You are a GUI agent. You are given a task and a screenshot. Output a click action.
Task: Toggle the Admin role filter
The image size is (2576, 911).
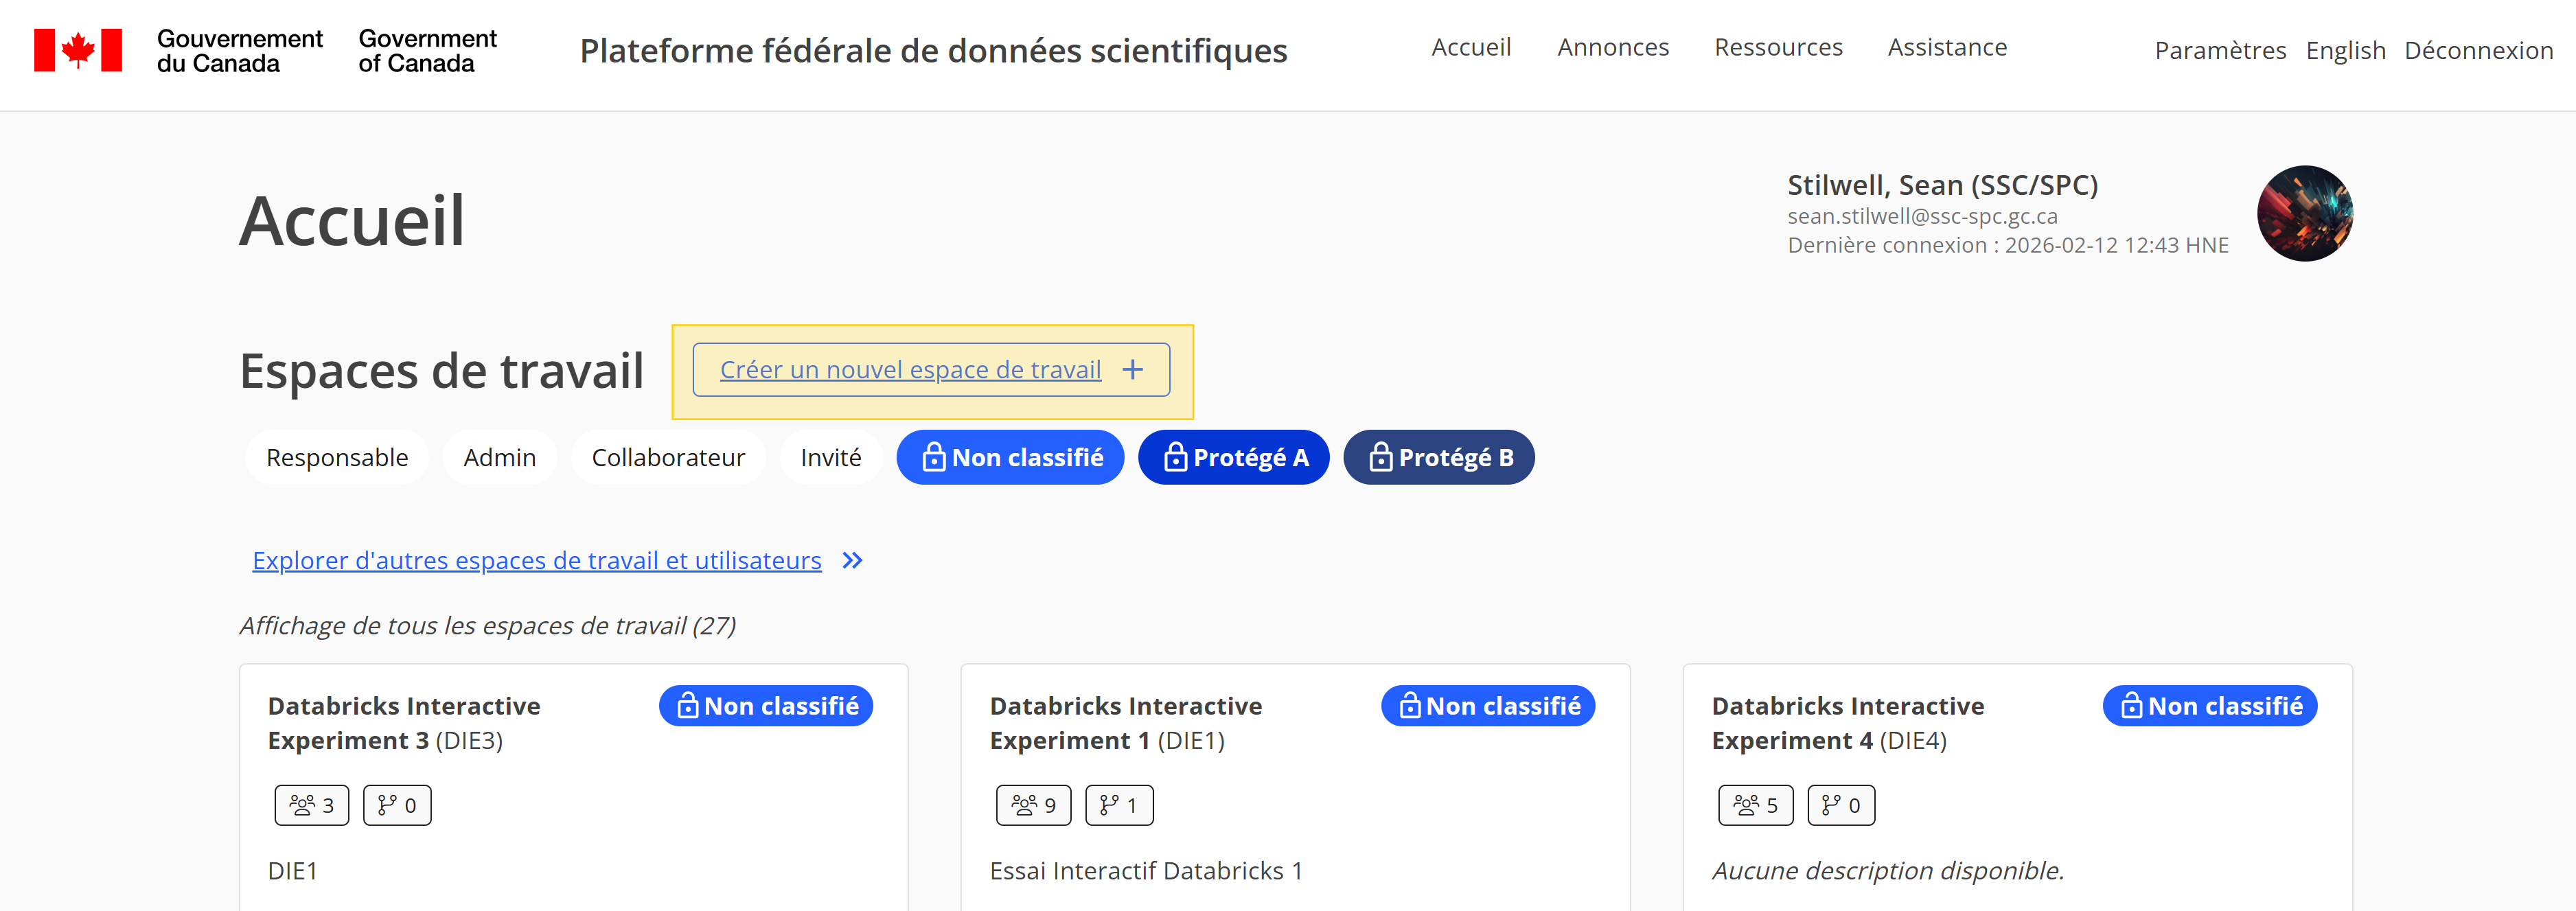point(499,457)
